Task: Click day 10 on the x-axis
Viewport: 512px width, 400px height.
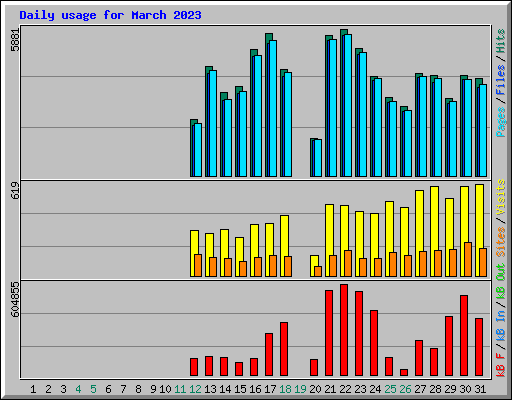Action: click(165, 389)
